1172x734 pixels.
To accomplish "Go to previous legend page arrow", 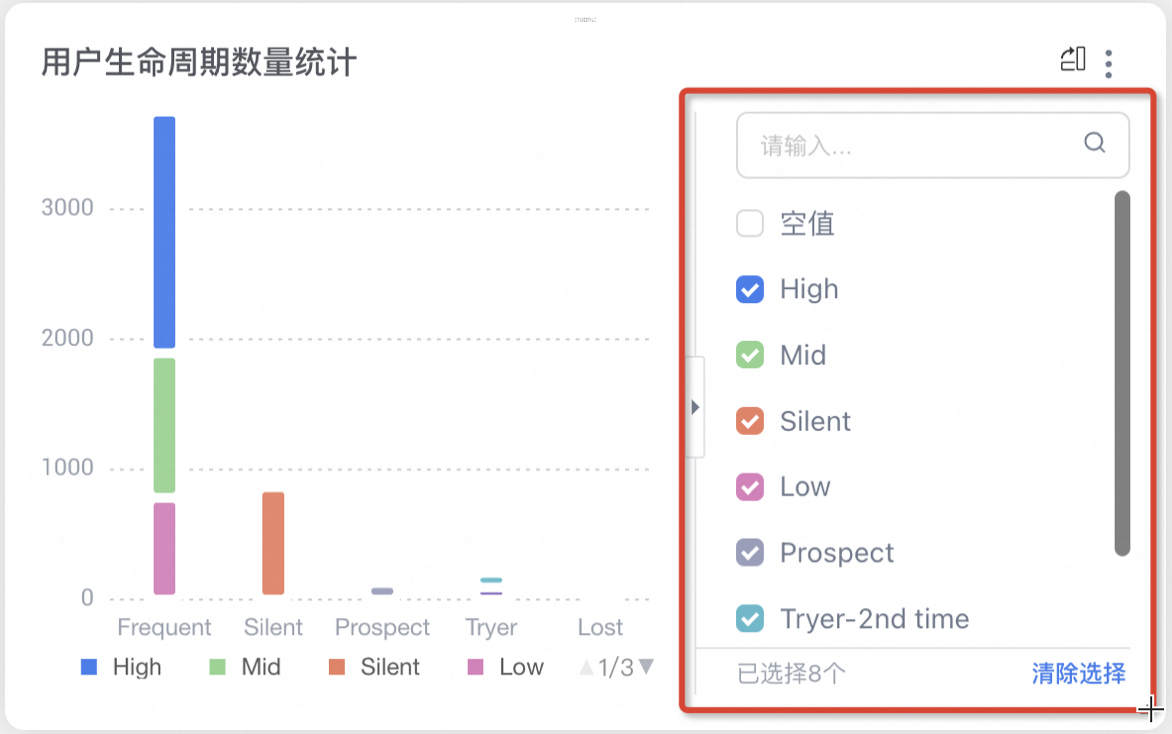I will coord(587,667).
